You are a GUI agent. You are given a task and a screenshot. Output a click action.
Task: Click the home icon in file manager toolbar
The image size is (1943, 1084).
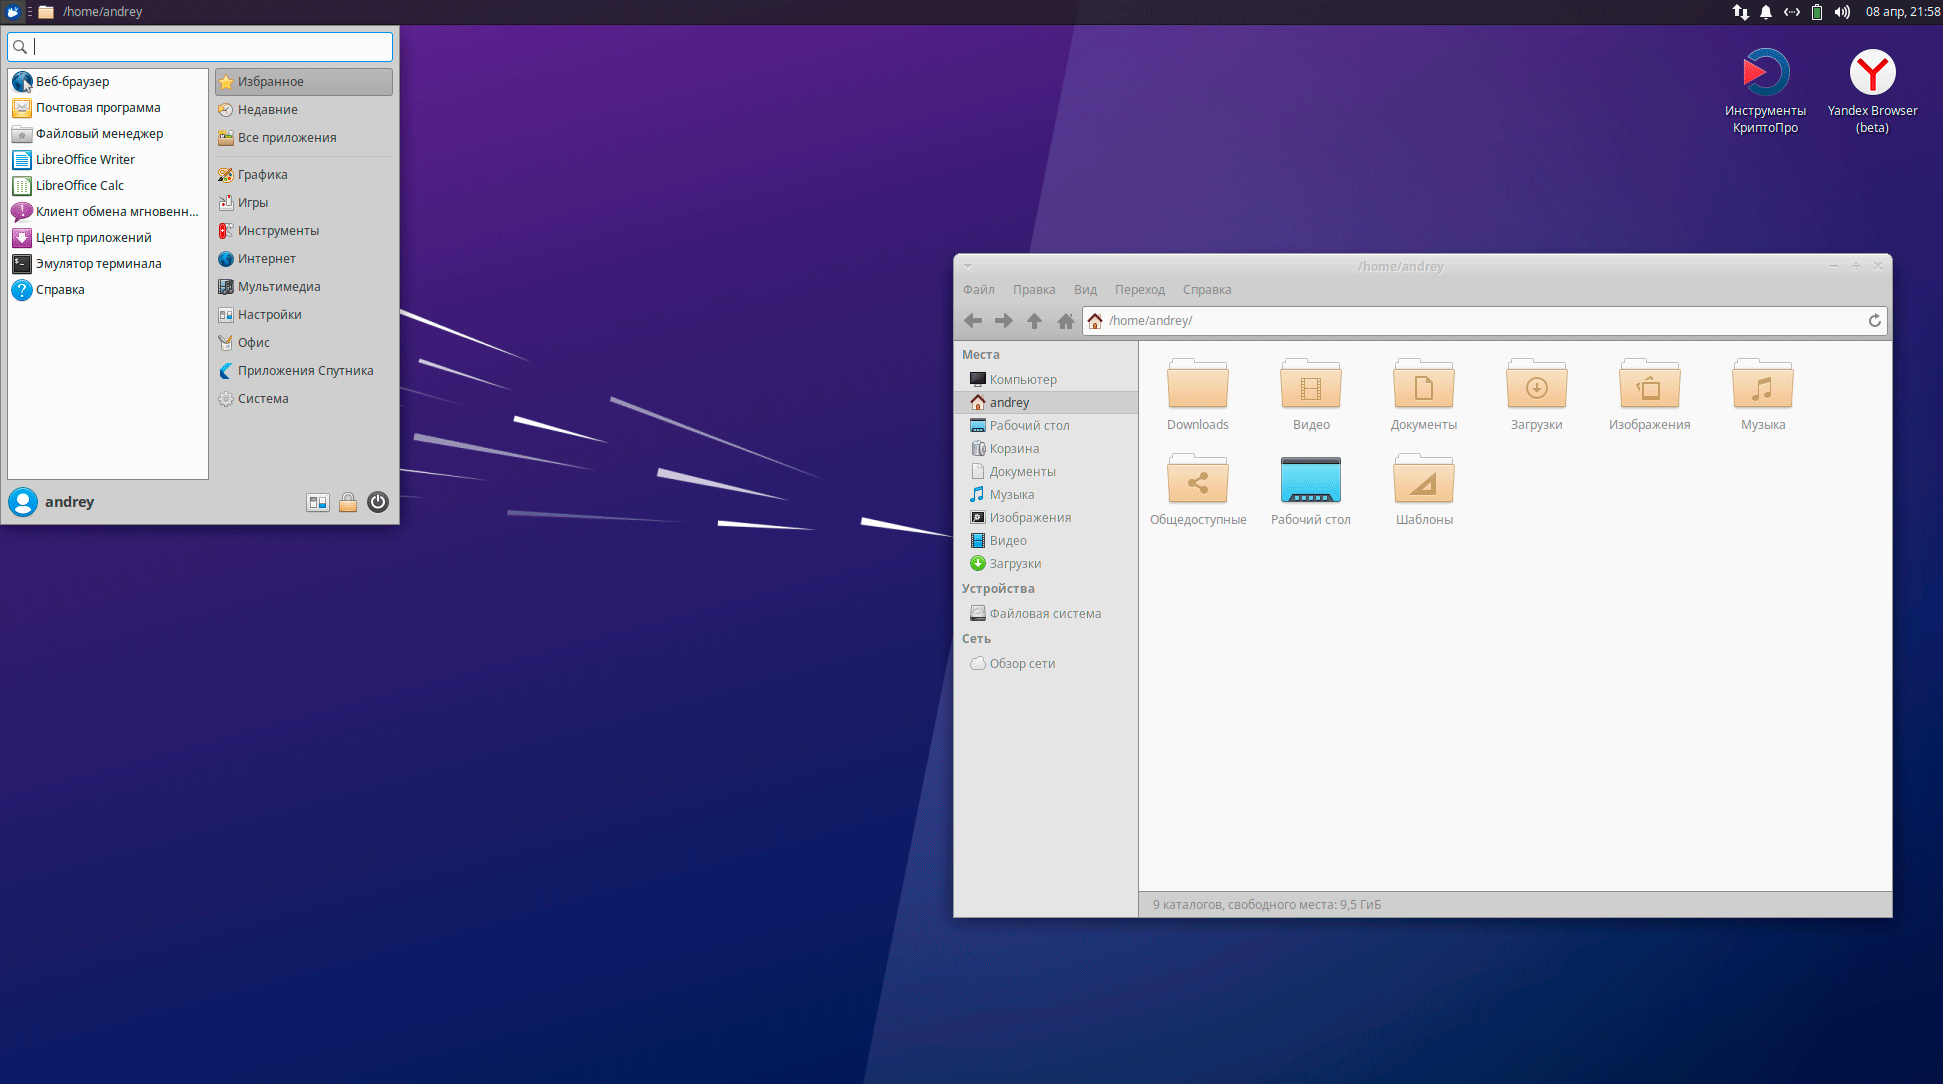click(1065, 321)
